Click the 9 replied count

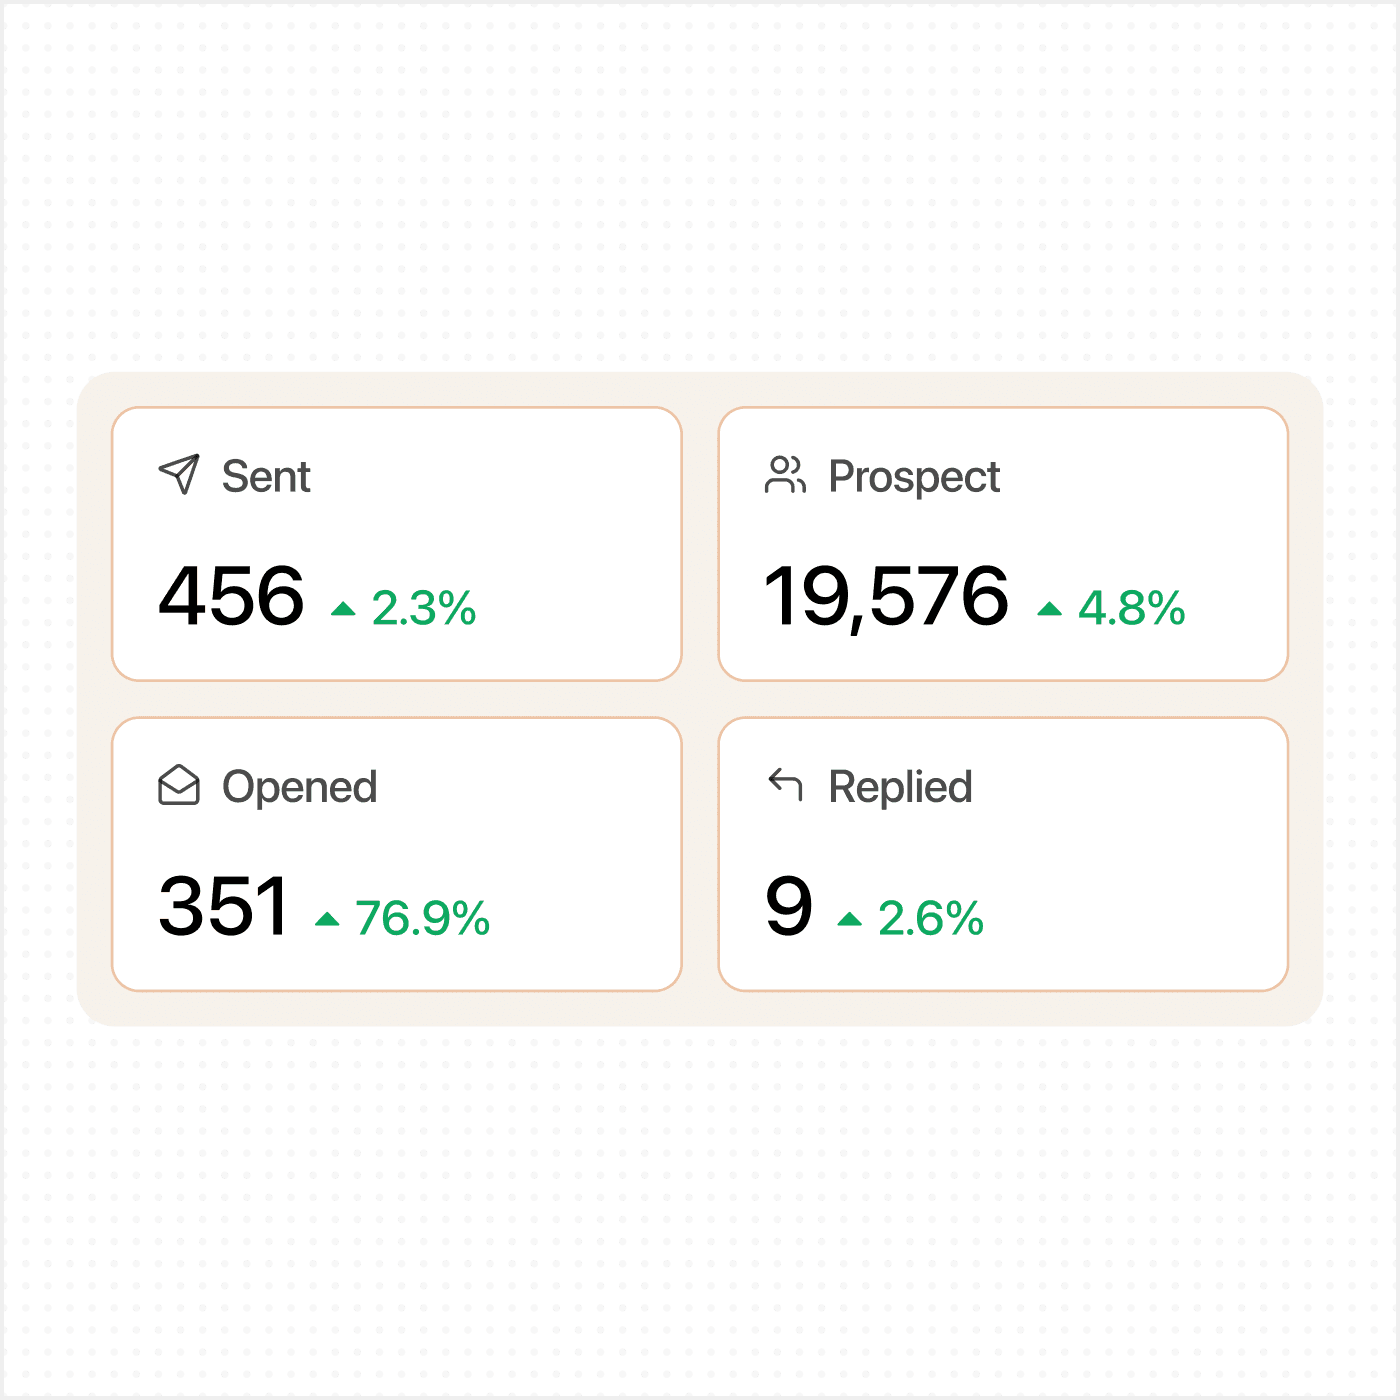789,906
